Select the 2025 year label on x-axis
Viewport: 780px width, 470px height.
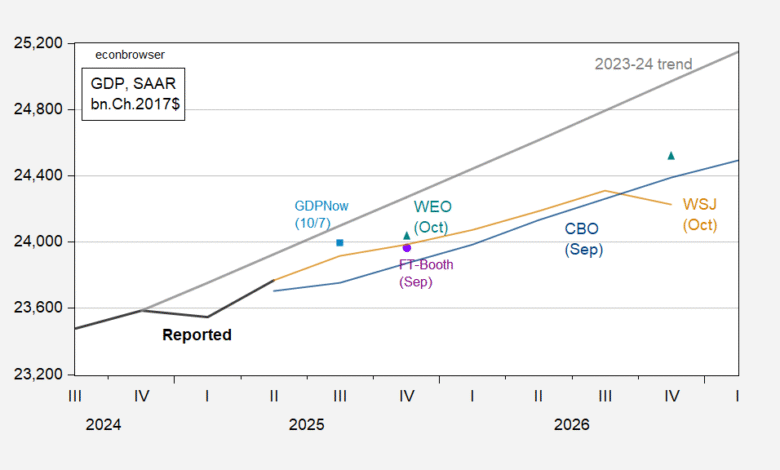tap(306, 424)
